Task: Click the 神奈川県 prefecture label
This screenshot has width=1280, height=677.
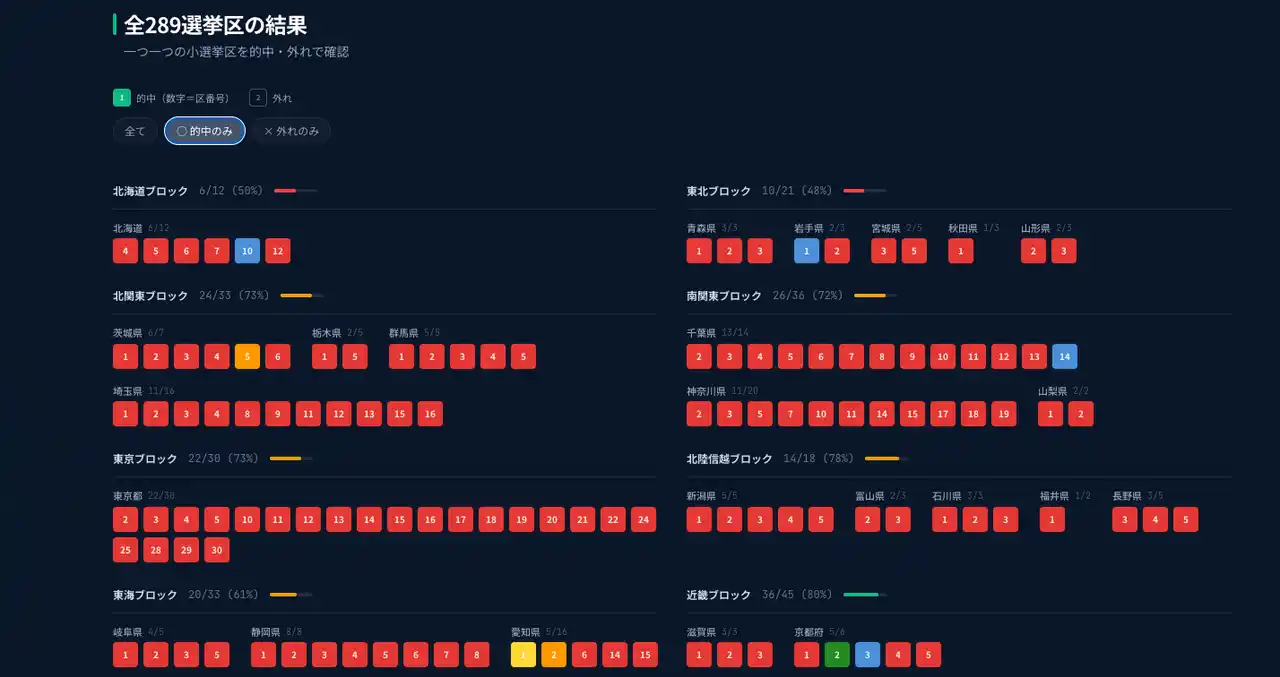Action: pos(706,391)
